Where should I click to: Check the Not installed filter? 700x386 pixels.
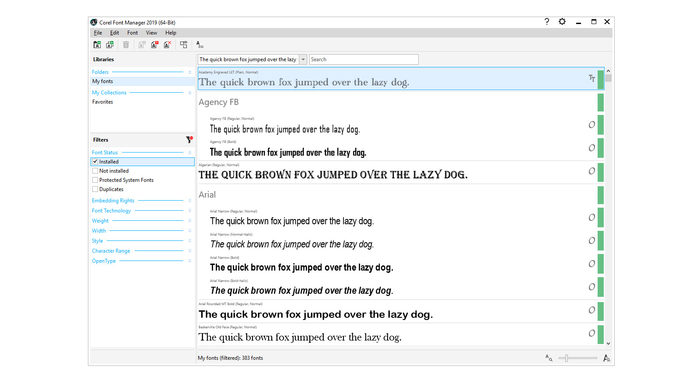[95, 171]
